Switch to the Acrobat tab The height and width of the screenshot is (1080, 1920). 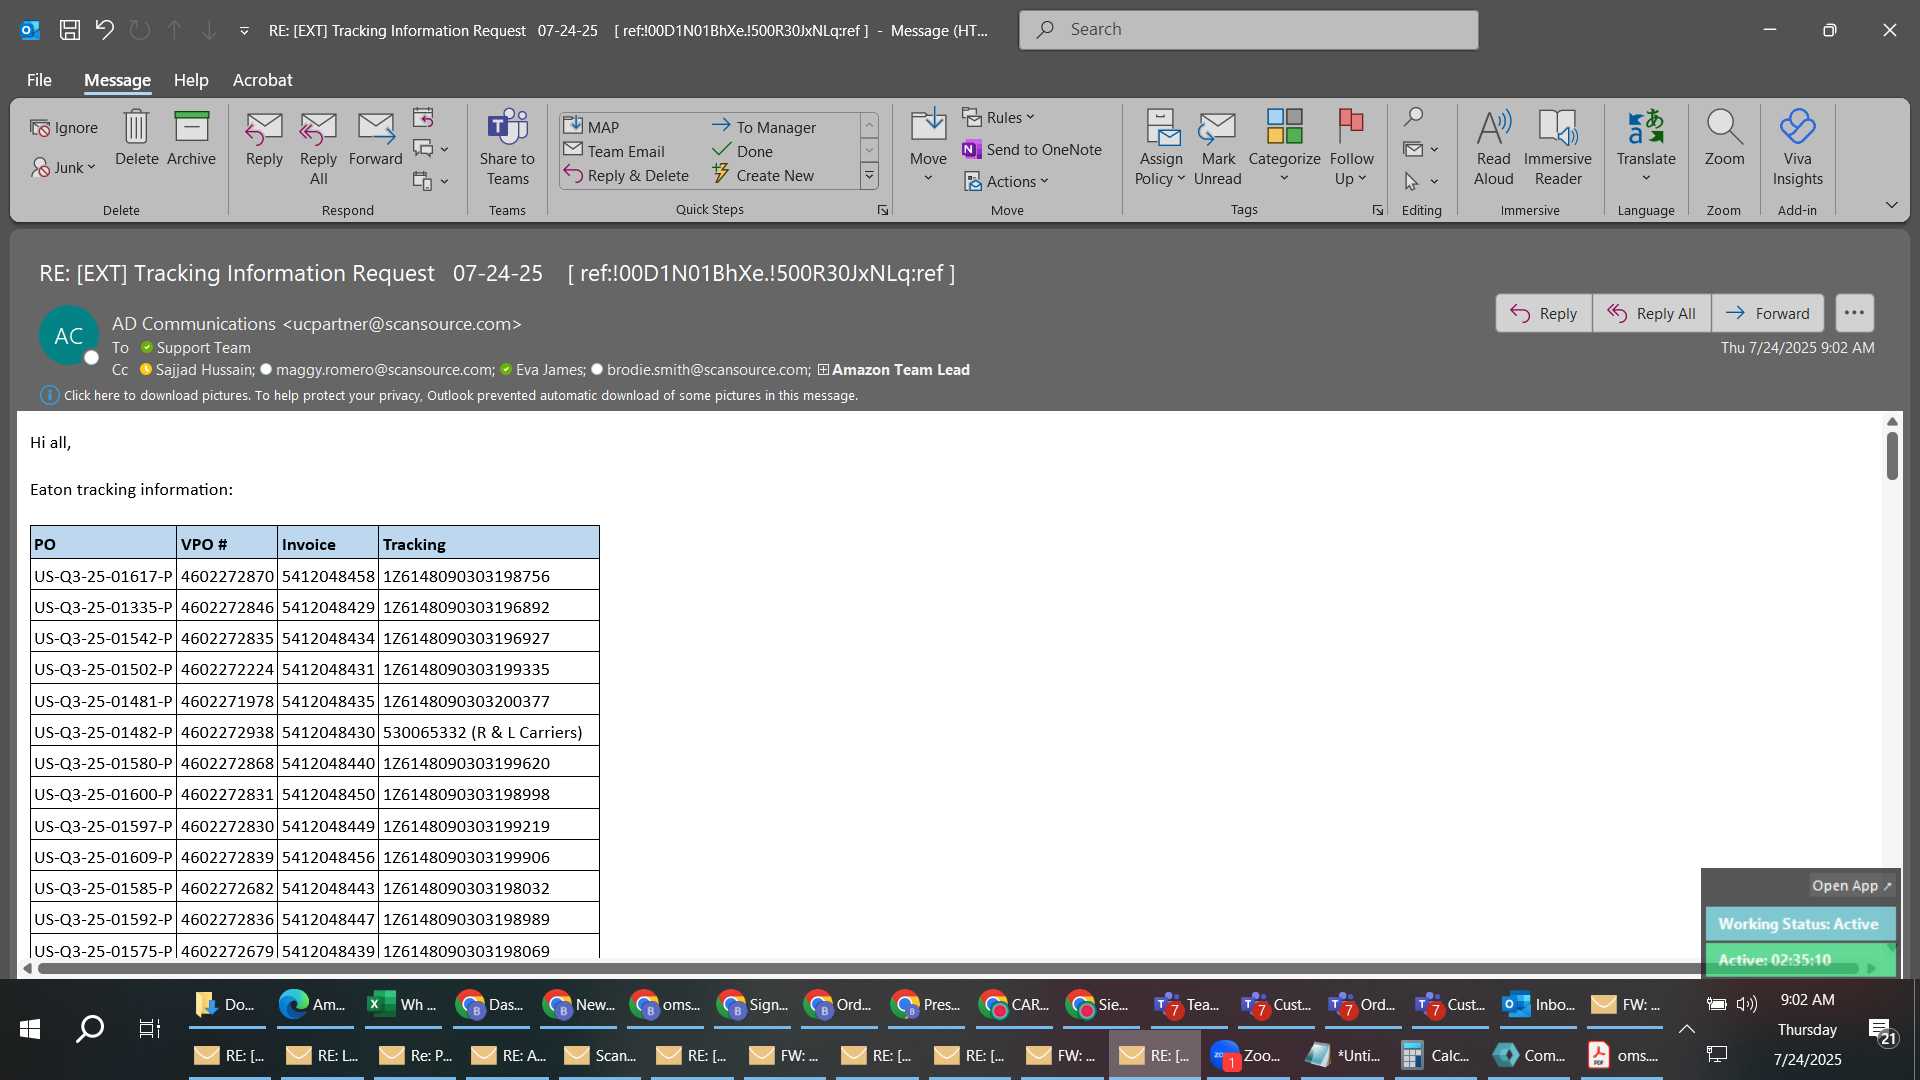(262, 80)
